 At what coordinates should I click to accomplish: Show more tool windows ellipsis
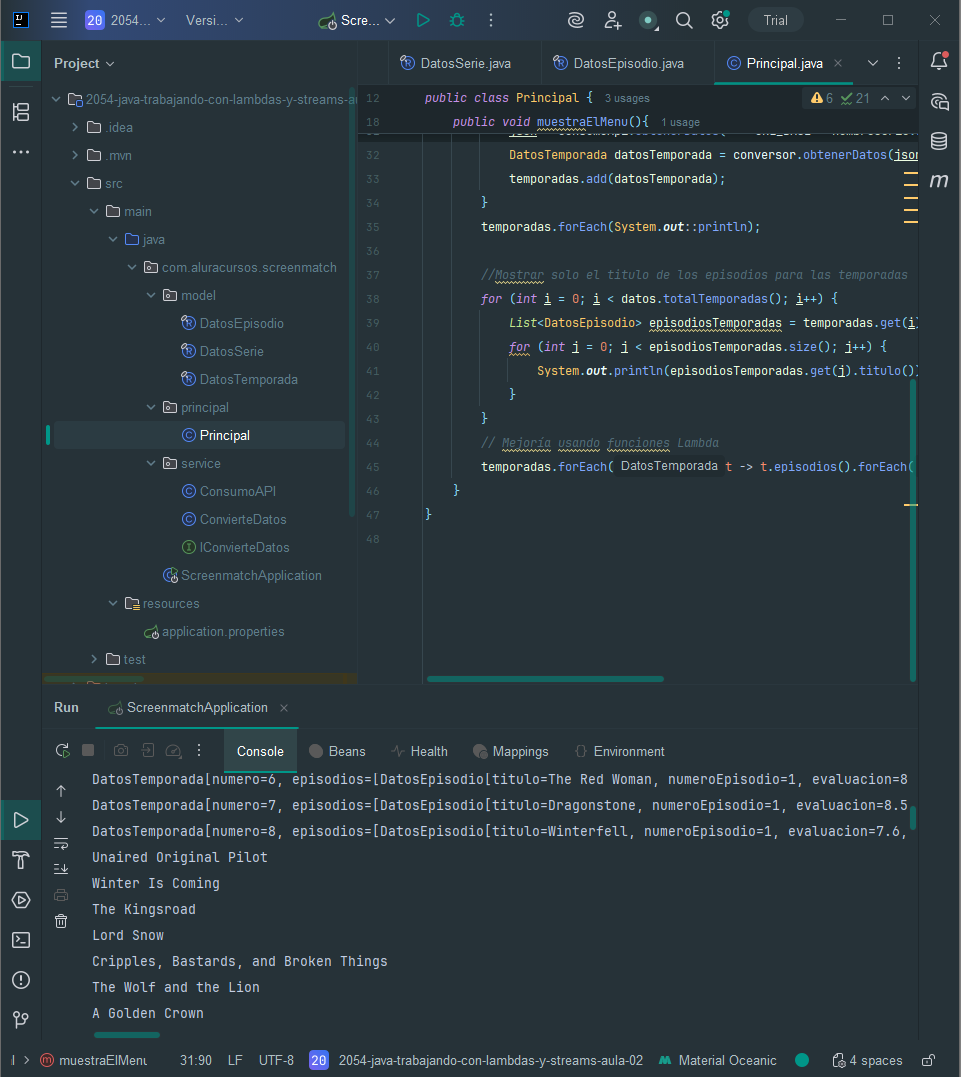(21, 152)
